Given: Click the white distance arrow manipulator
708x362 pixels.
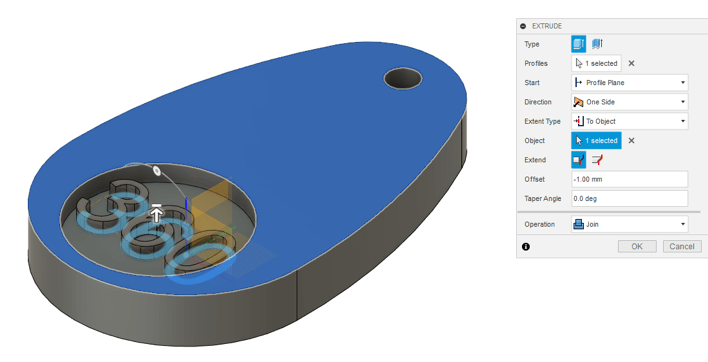Looking at the screenshot, I should tap(156, 213).
